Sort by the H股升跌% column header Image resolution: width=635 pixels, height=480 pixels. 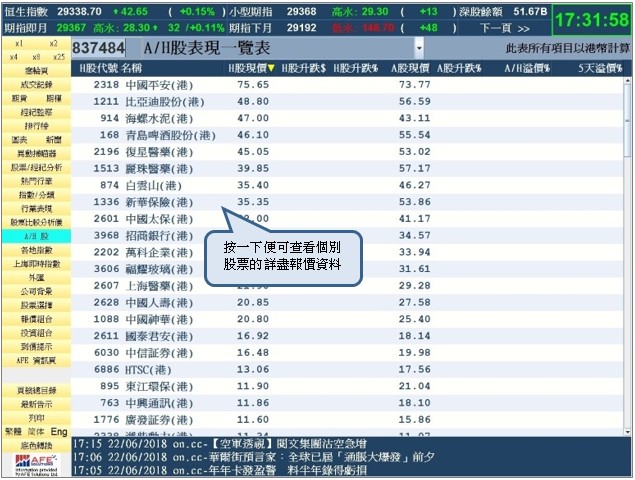coord(356,68)
